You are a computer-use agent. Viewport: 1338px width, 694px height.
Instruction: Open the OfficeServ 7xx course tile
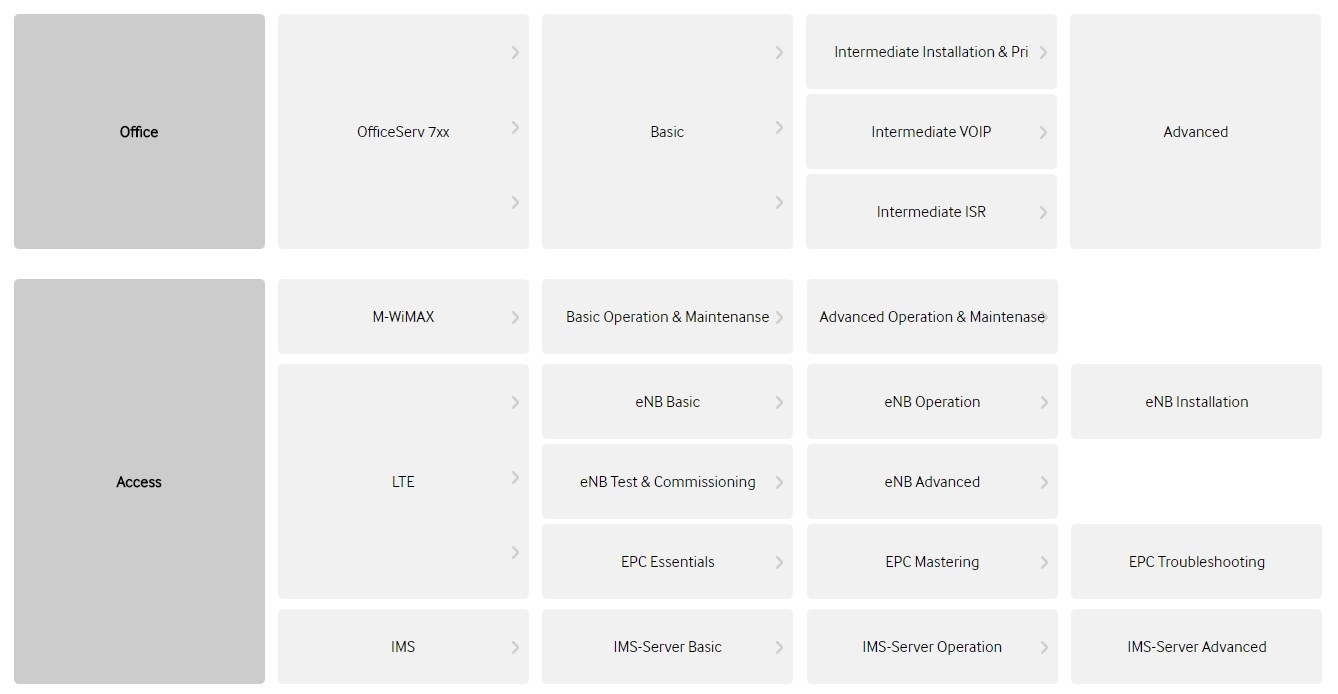403,131
